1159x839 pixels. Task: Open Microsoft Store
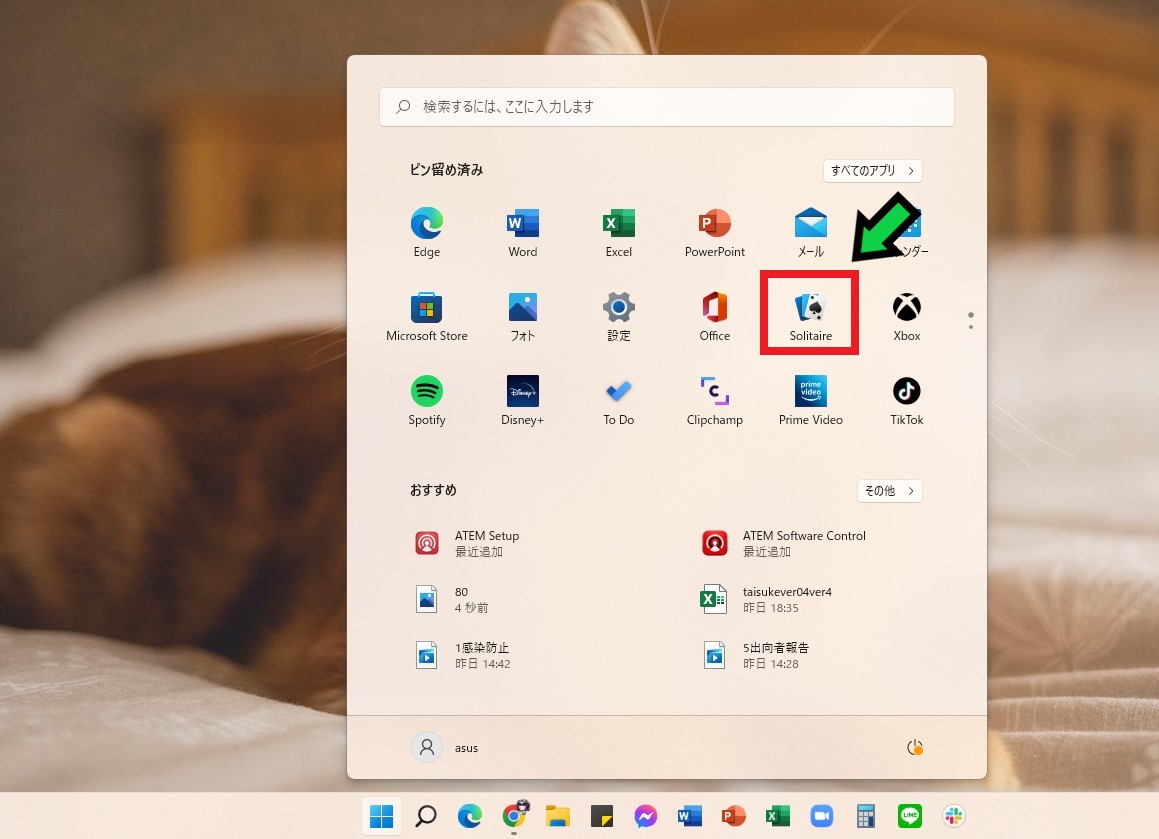tap(427, 316)
